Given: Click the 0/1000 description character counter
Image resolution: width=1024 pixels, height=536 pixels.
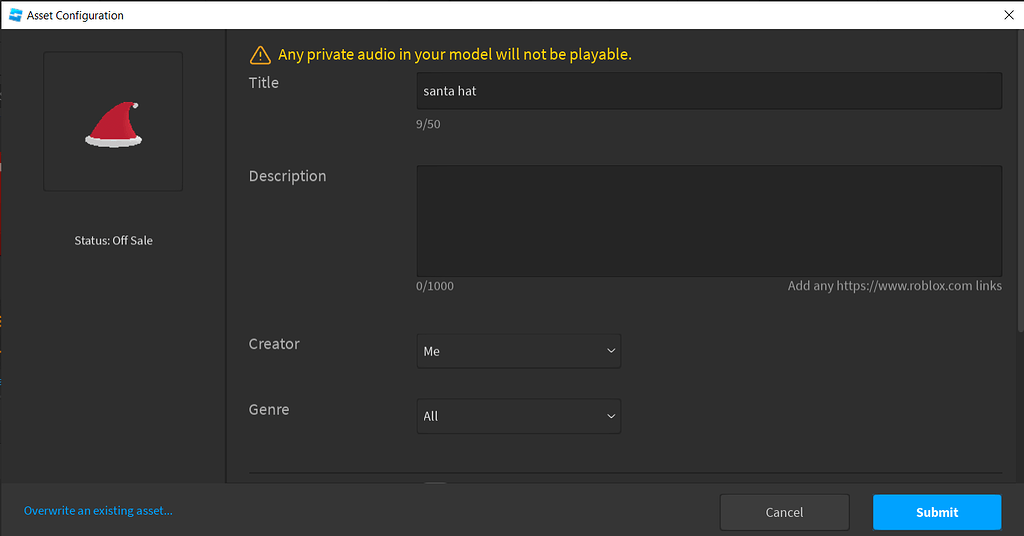Looking at the screenshot, I should coord(435,286).
